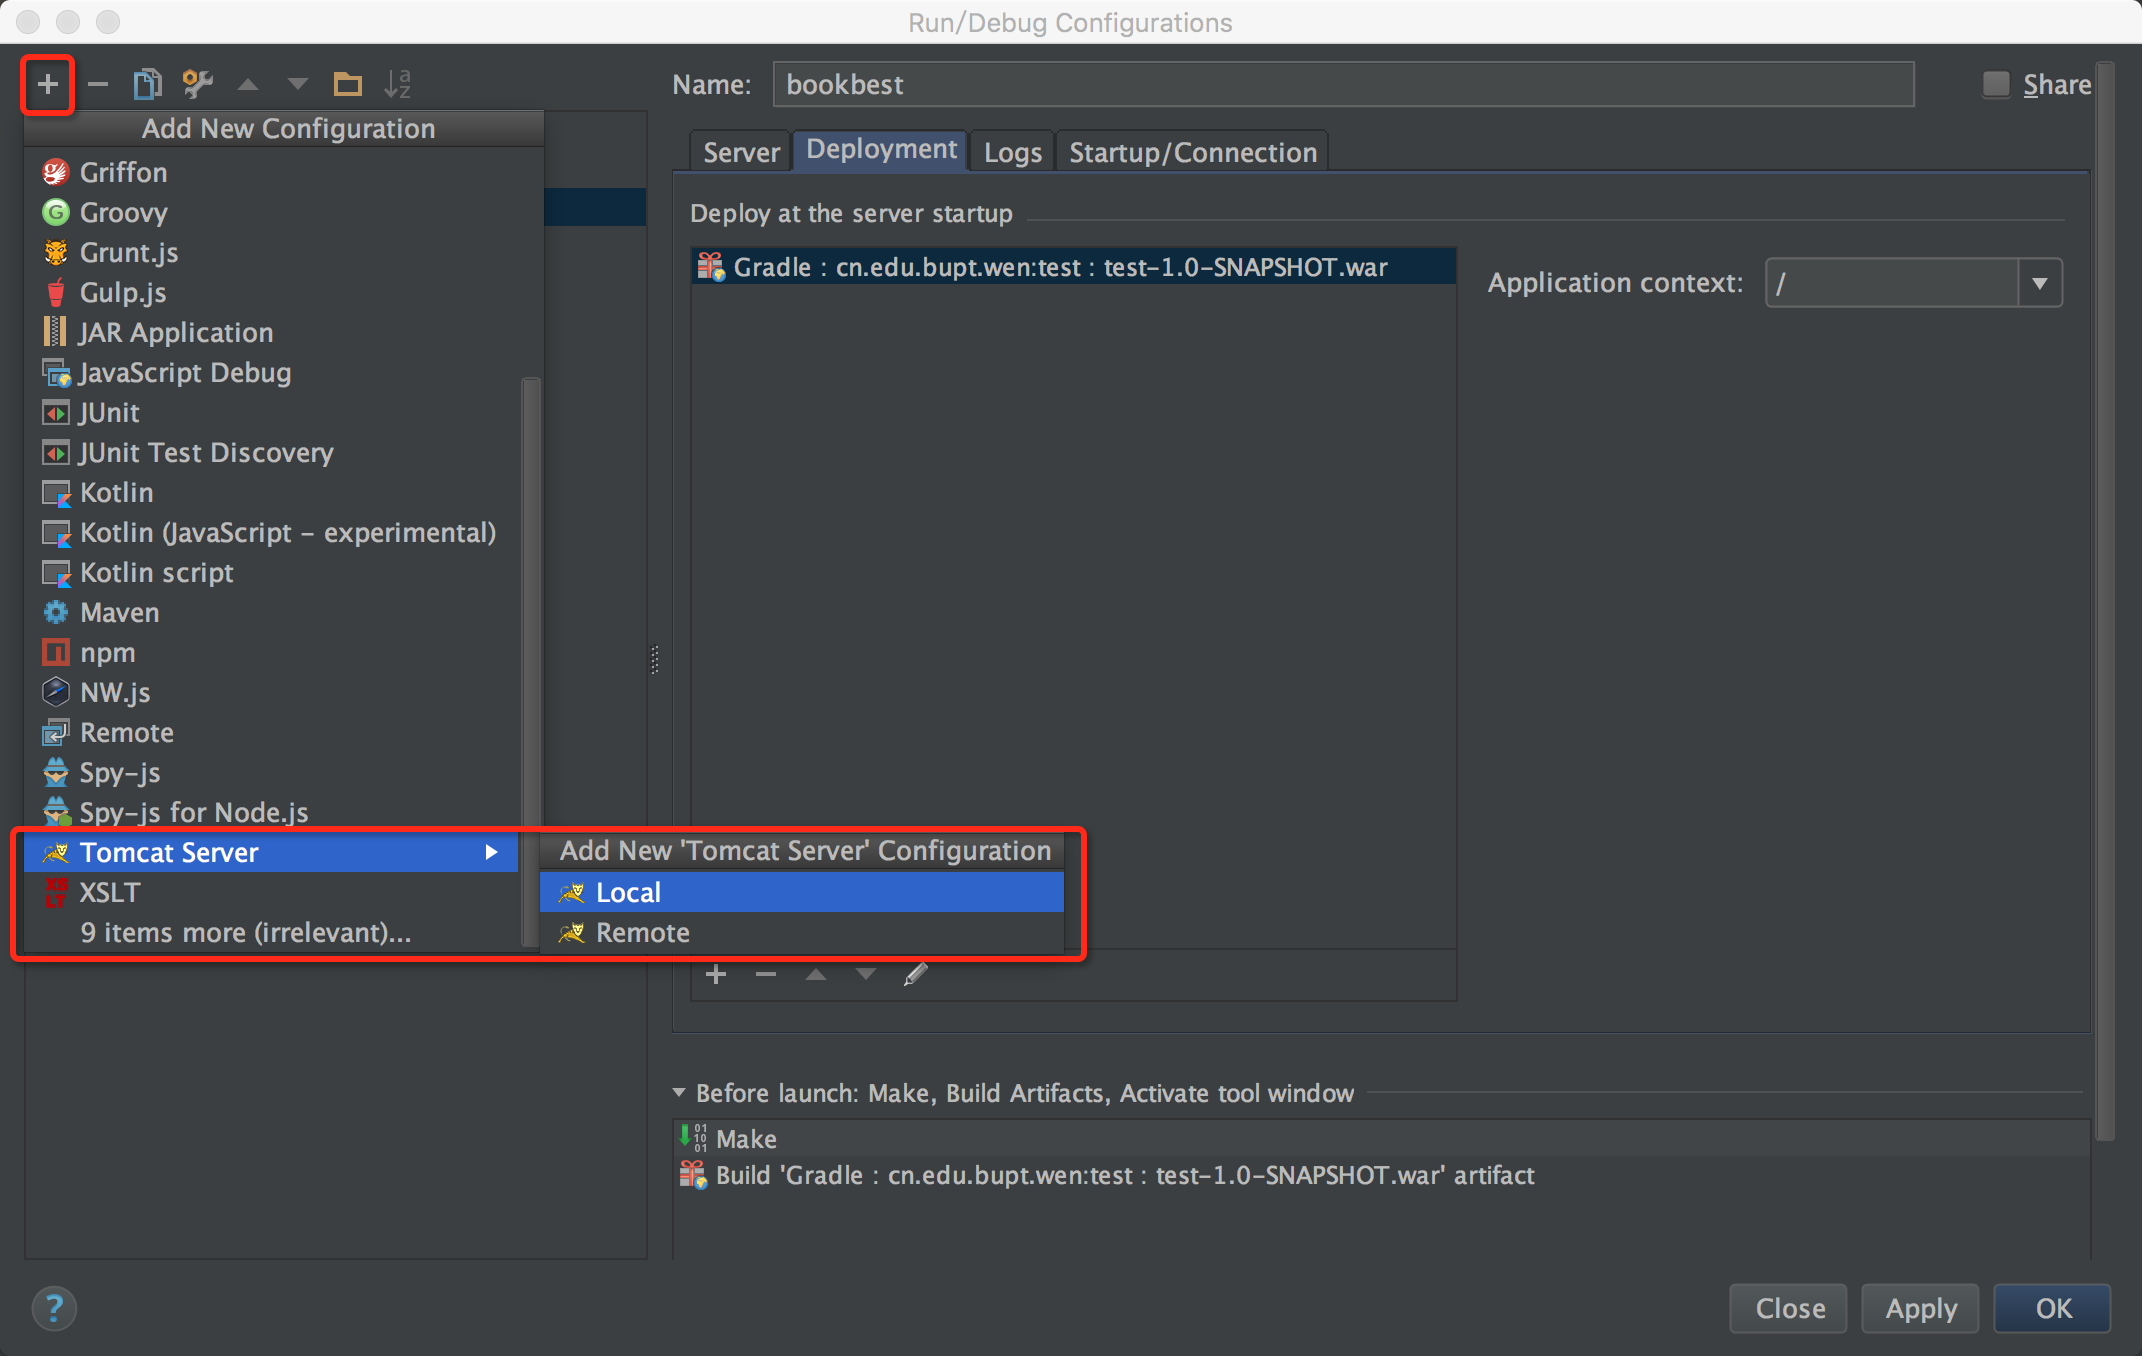The width and height of the screenshot is (2142, 1356).
Task: Click the OK button
Action: coord(2052,1308)
